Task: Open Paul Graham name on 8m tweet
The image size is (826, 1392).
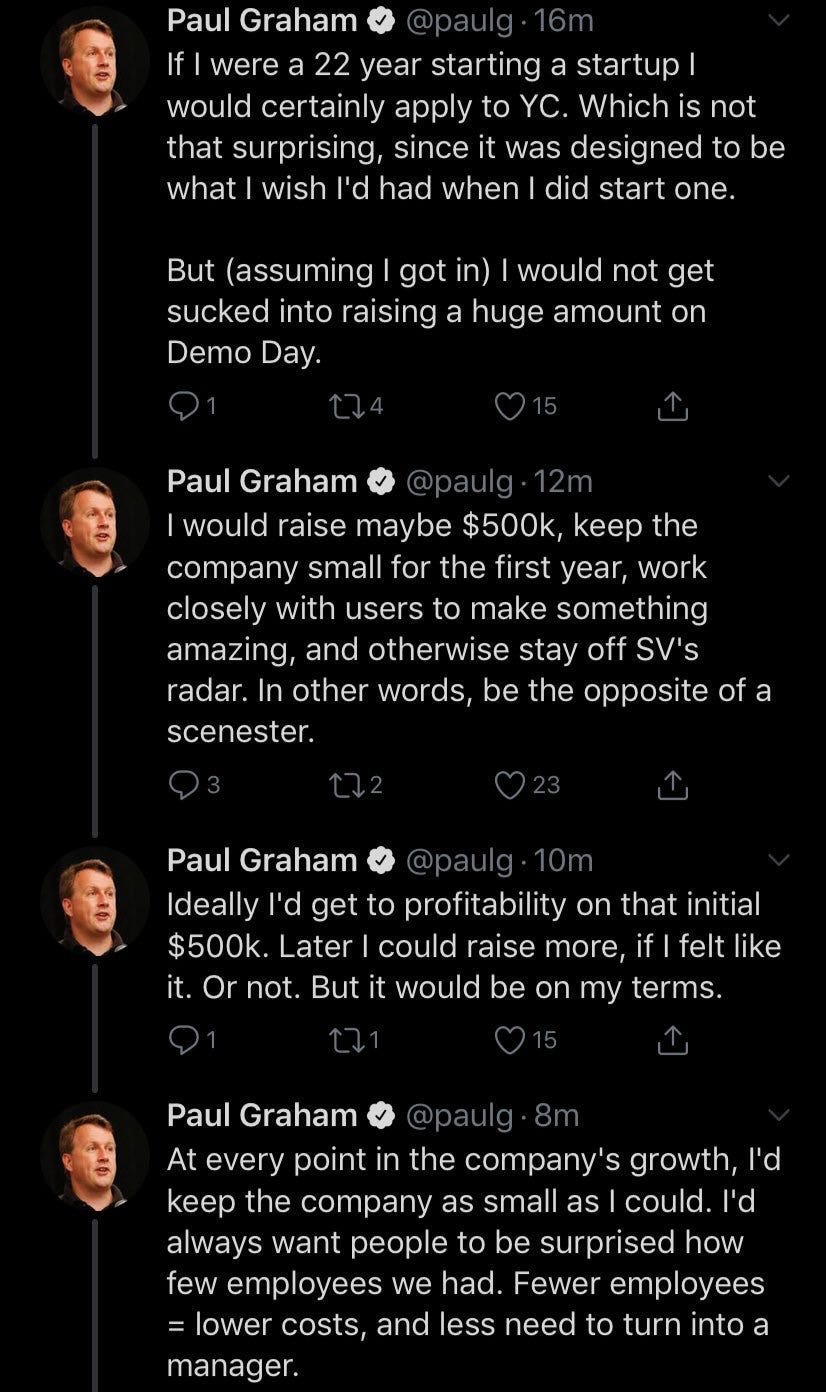Action: (x=262, y=1115)
